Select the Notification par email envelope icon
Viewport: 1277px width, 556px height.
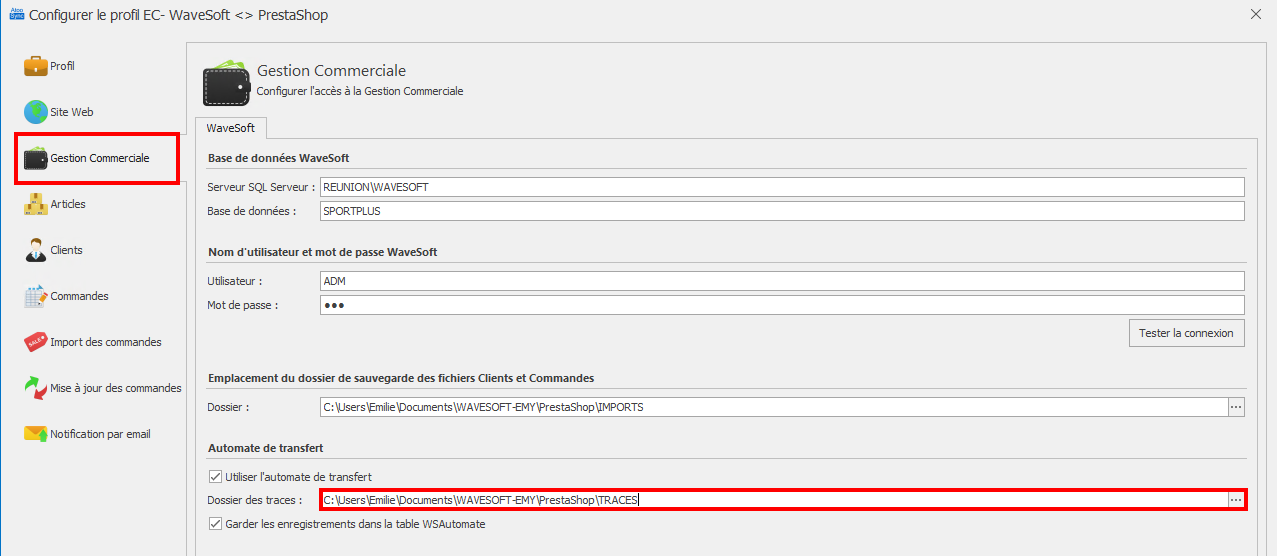[36, 434]
